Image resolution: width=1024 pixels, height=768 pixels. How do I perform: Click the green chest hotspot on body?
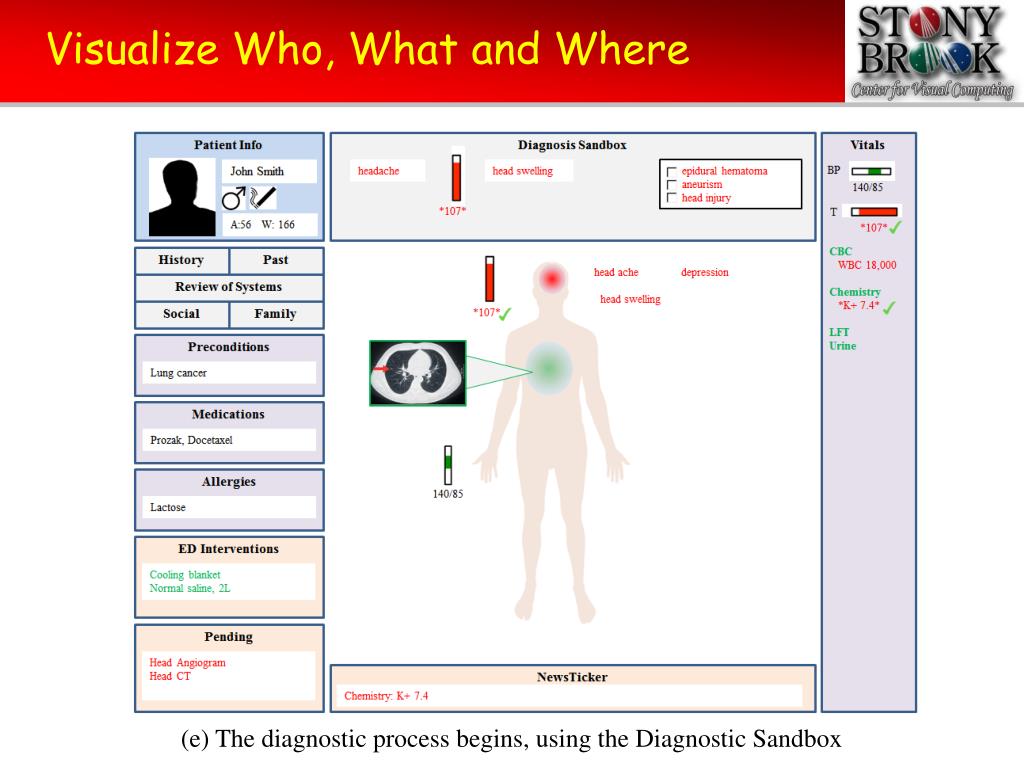tap(549, 368)
